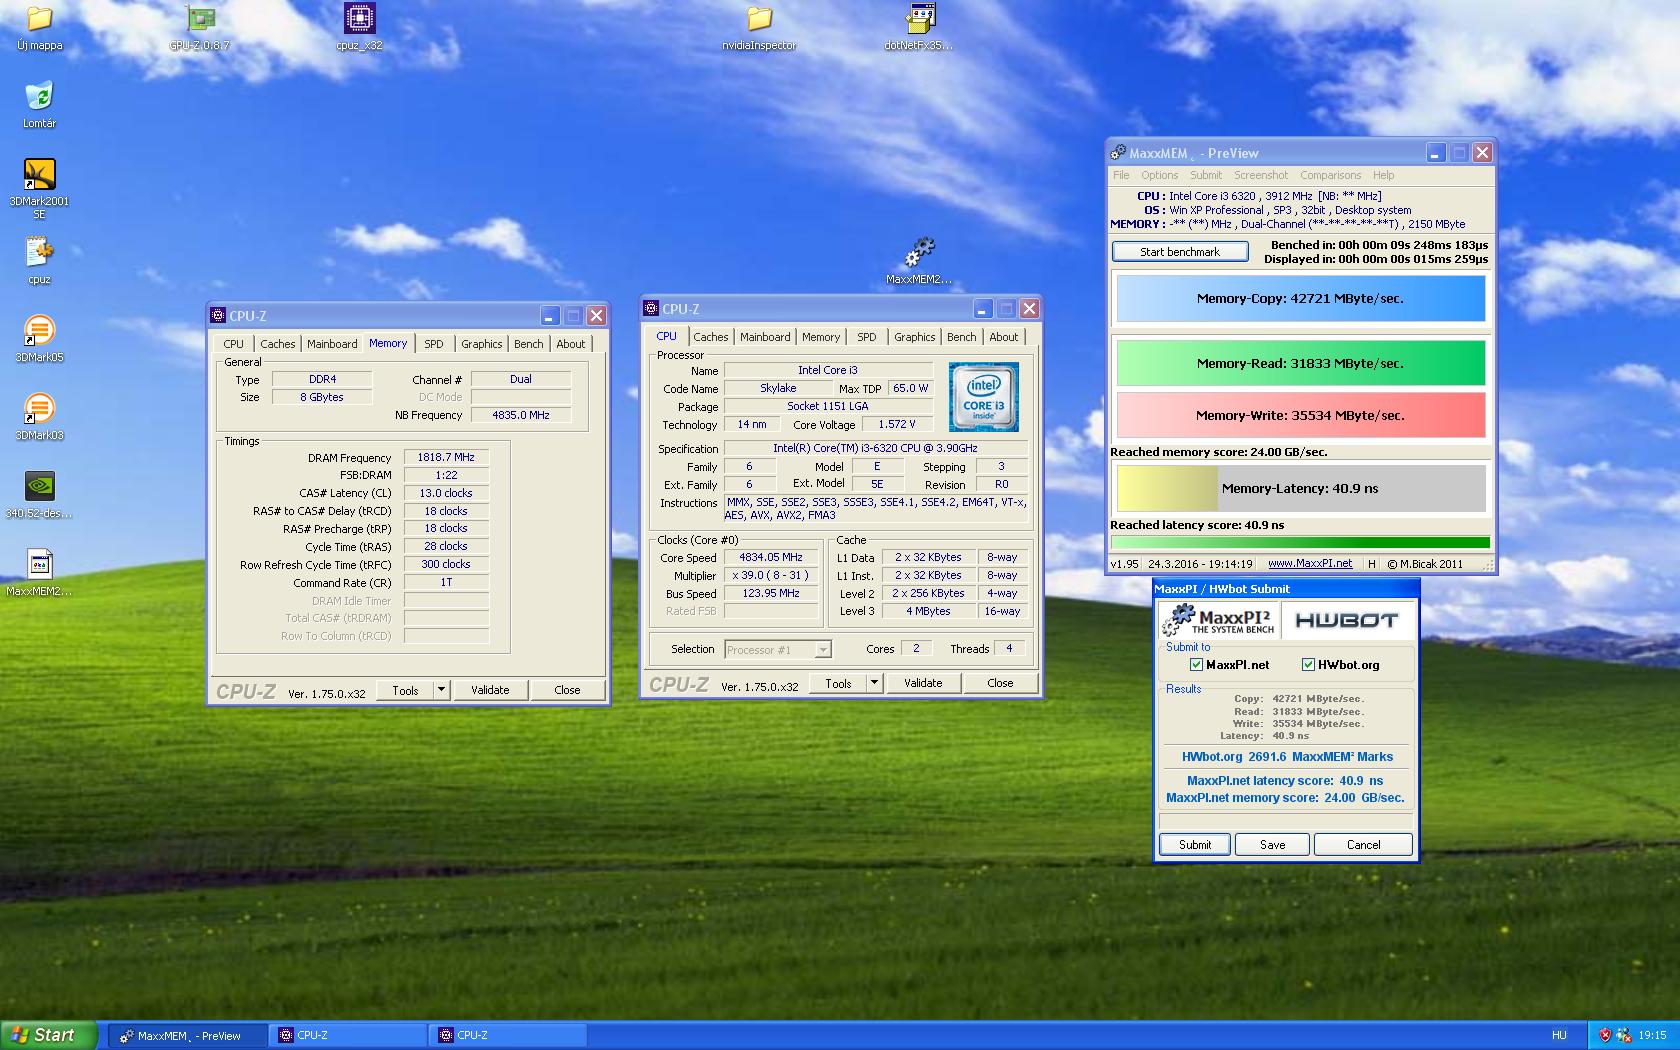1680x1050 pixels.
Task: Open the MaxxMEM2 gear icon on desktop
Action: tap(919, 261)
